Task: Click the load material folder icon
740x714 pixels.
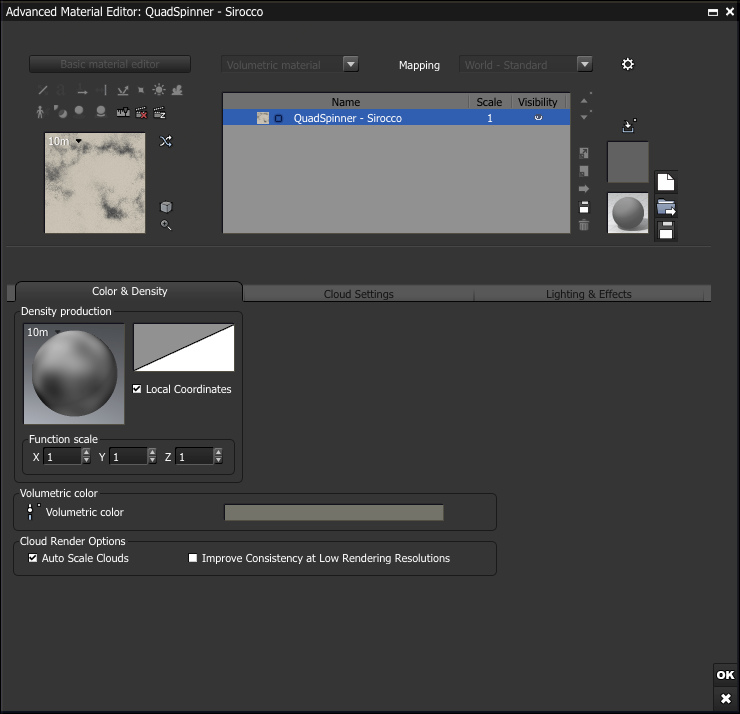Action: pos(666,208)
